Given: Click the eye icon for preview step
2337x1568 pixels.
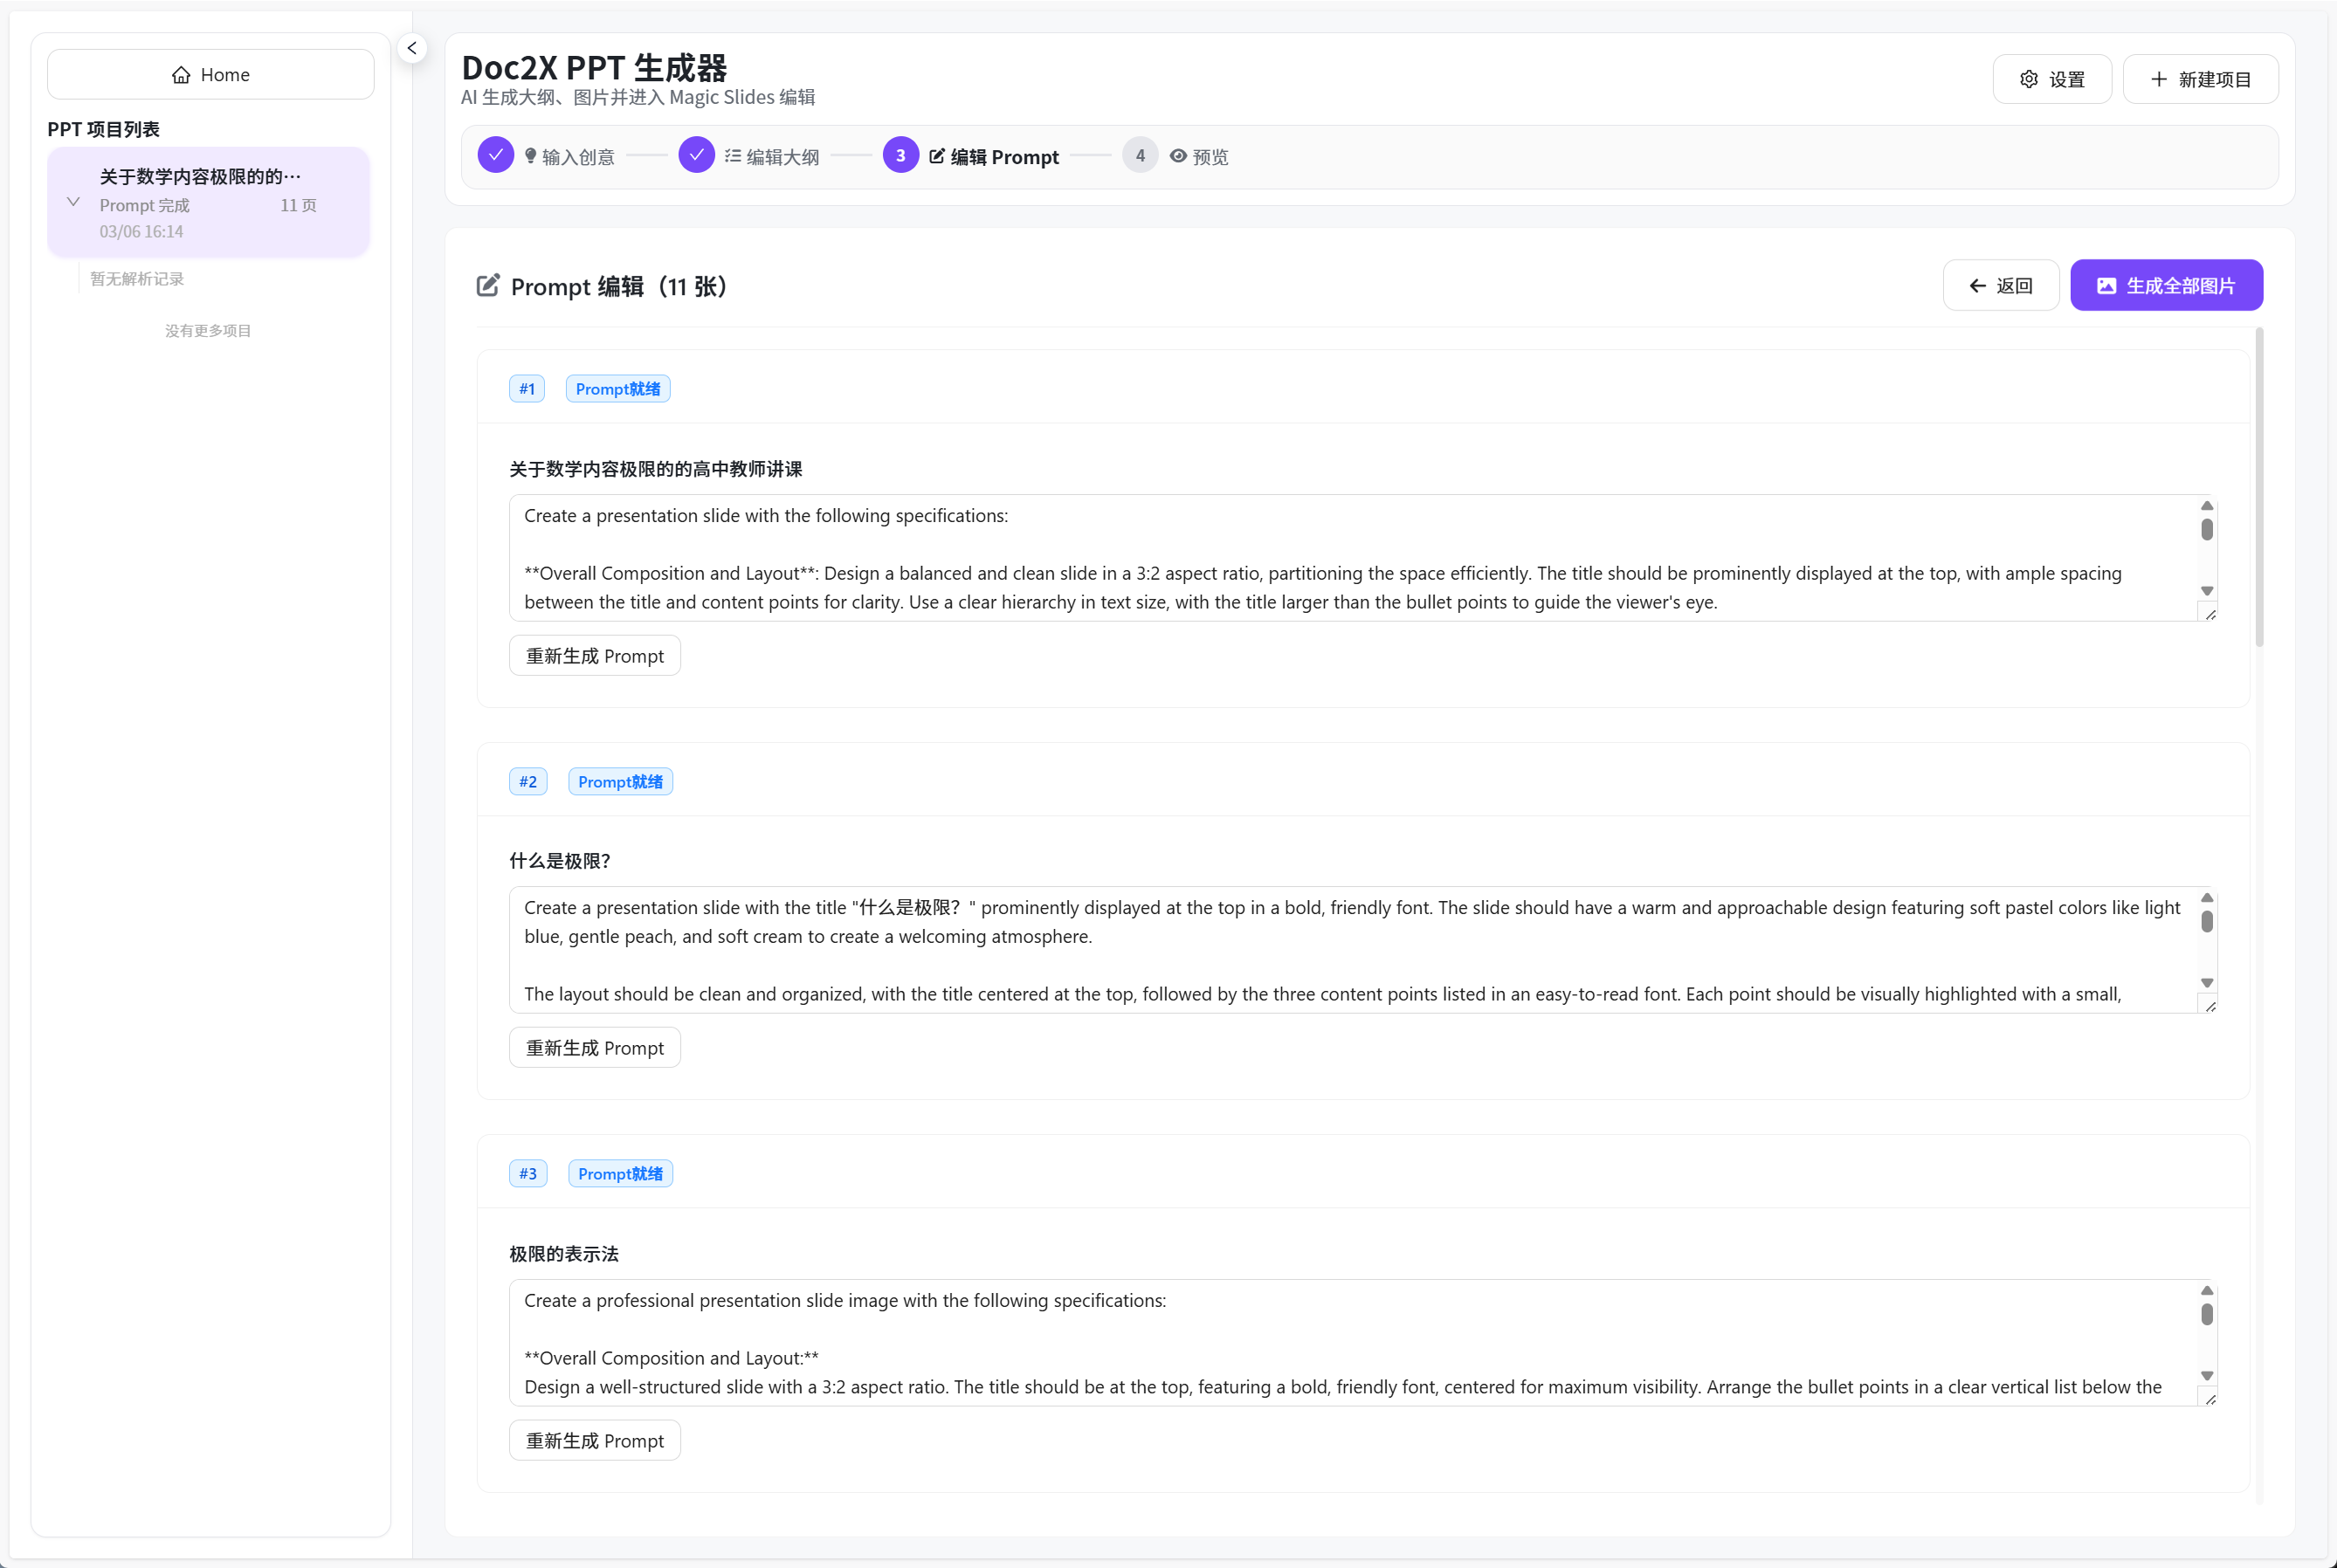Looking at the screenshot, I should pyautogui.click(x=1179, y=156).
